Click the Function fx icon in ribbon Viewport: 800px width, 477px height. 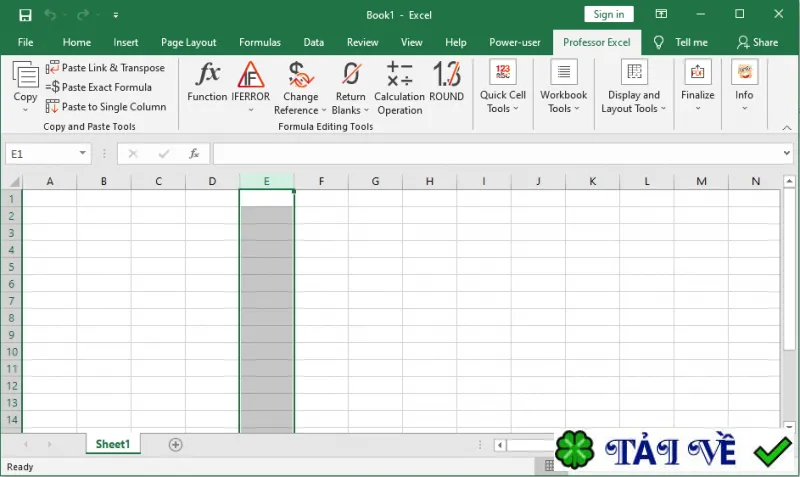point(207,74)
